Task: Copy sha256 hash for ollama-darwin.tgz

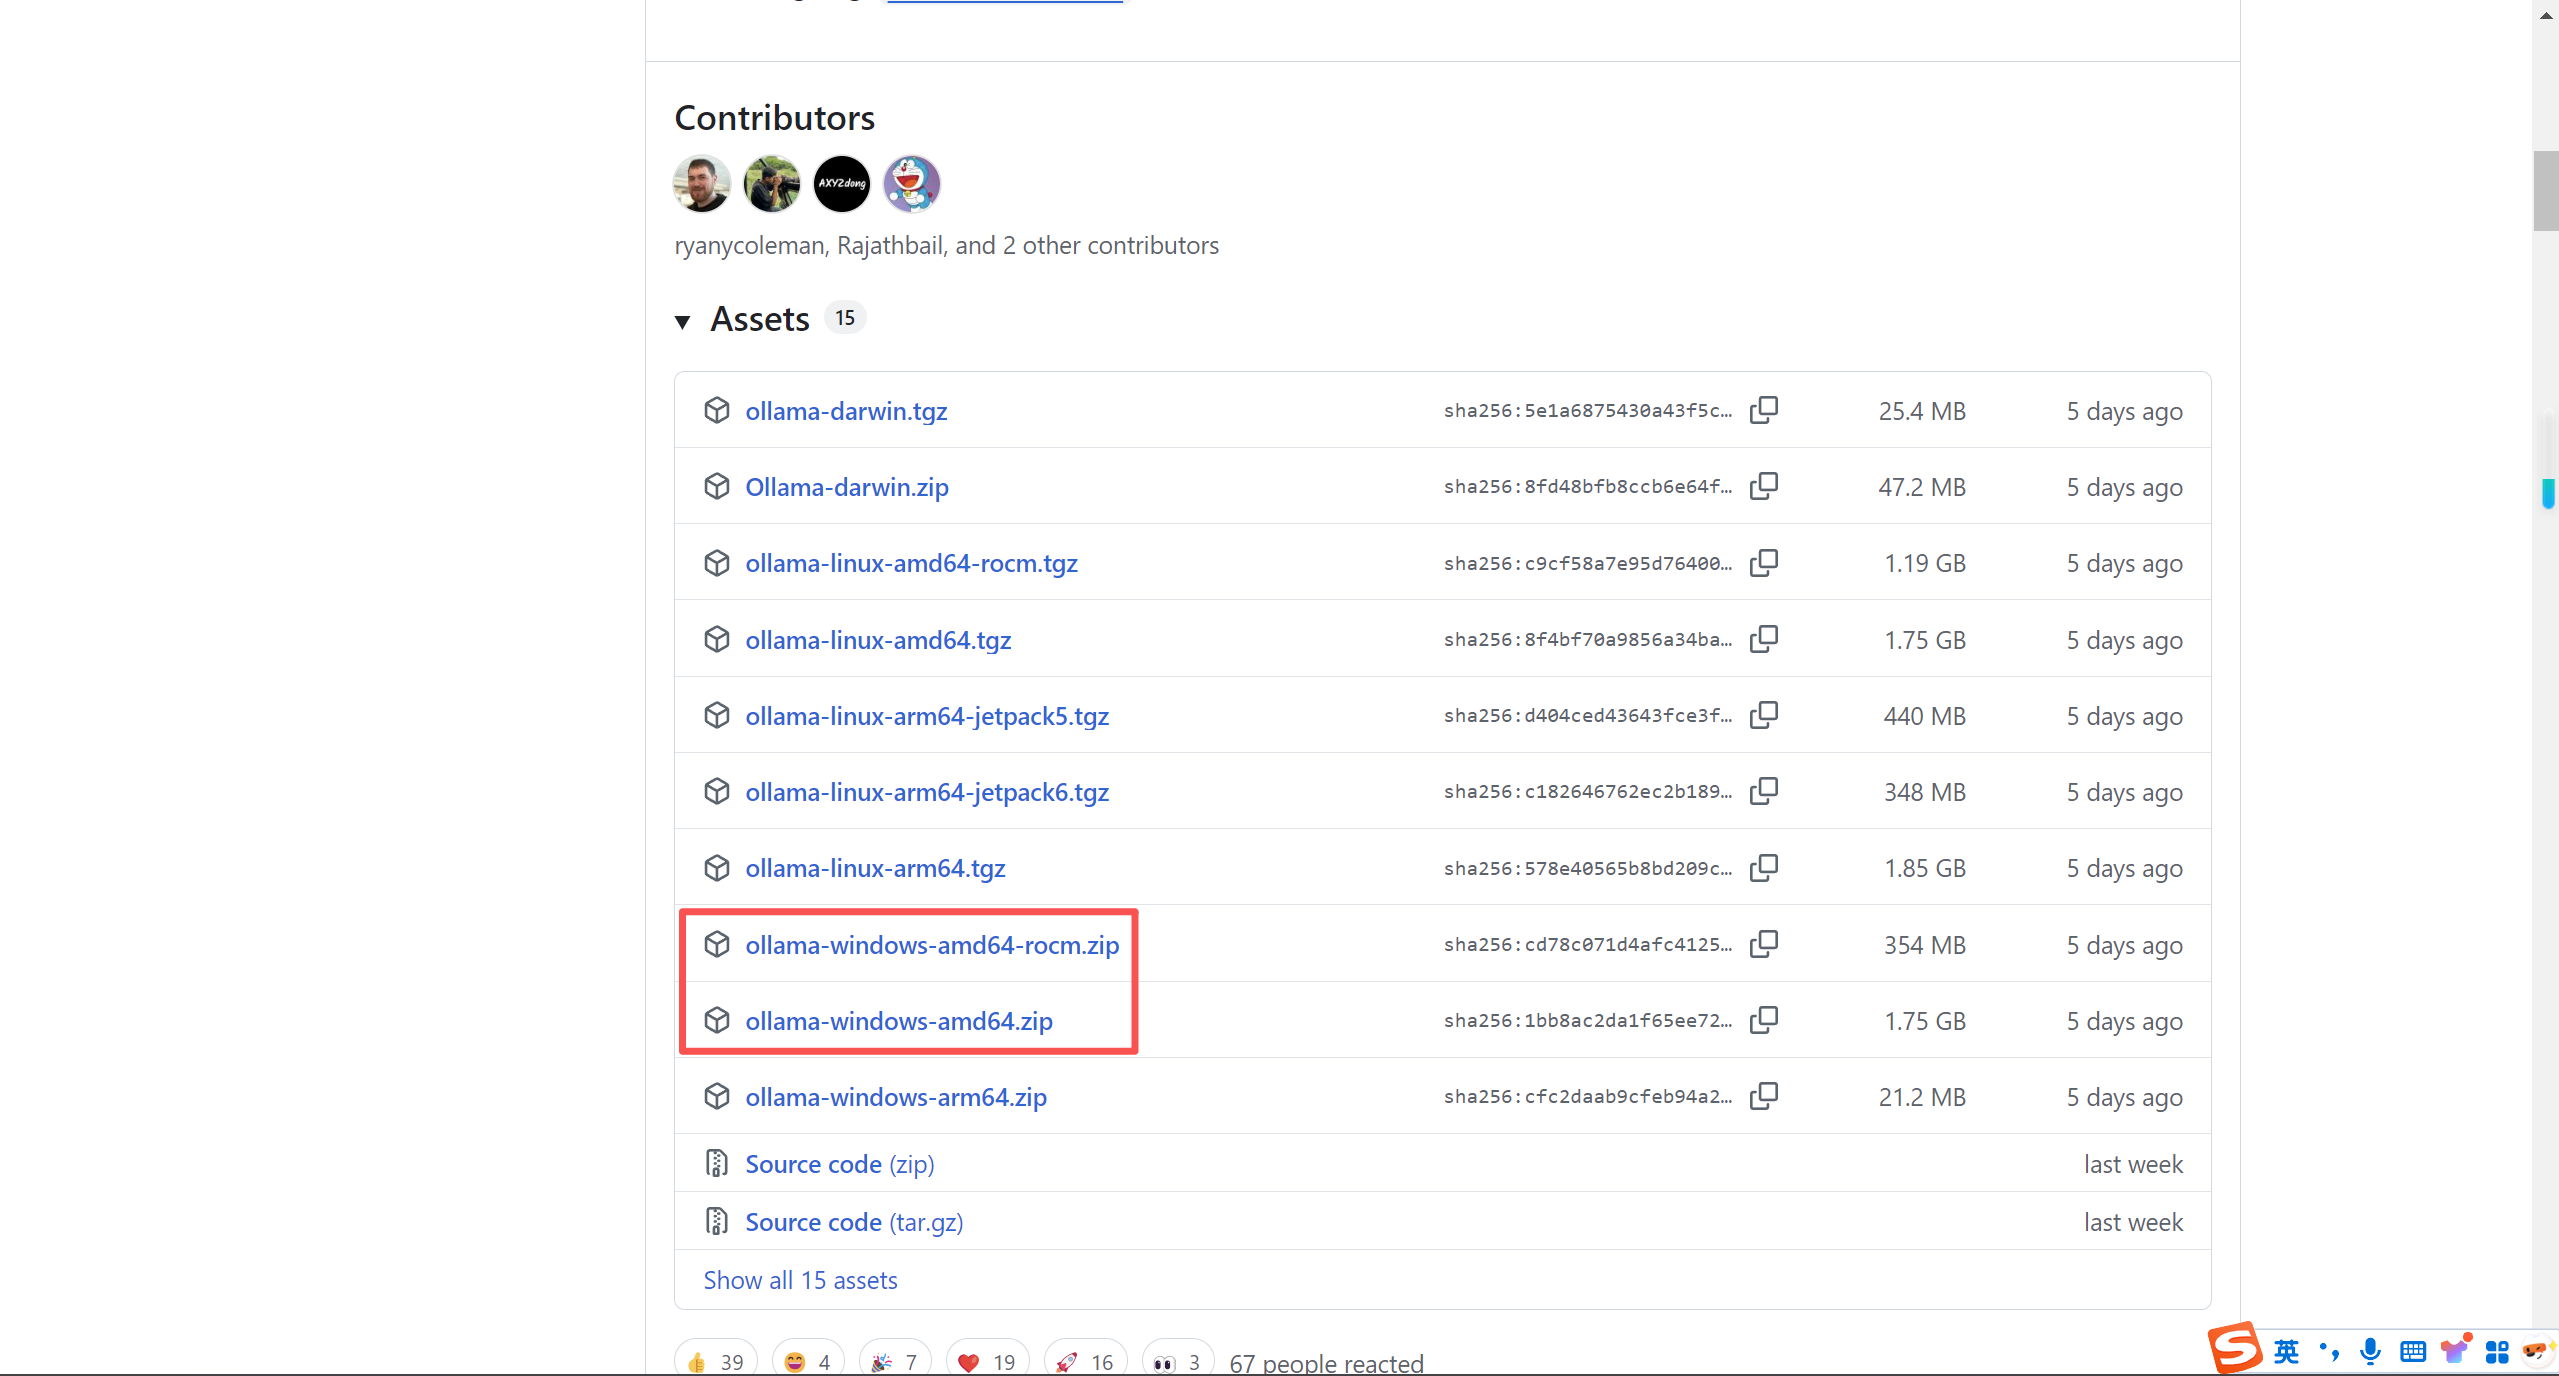Action: click(x=1763, y=410)
